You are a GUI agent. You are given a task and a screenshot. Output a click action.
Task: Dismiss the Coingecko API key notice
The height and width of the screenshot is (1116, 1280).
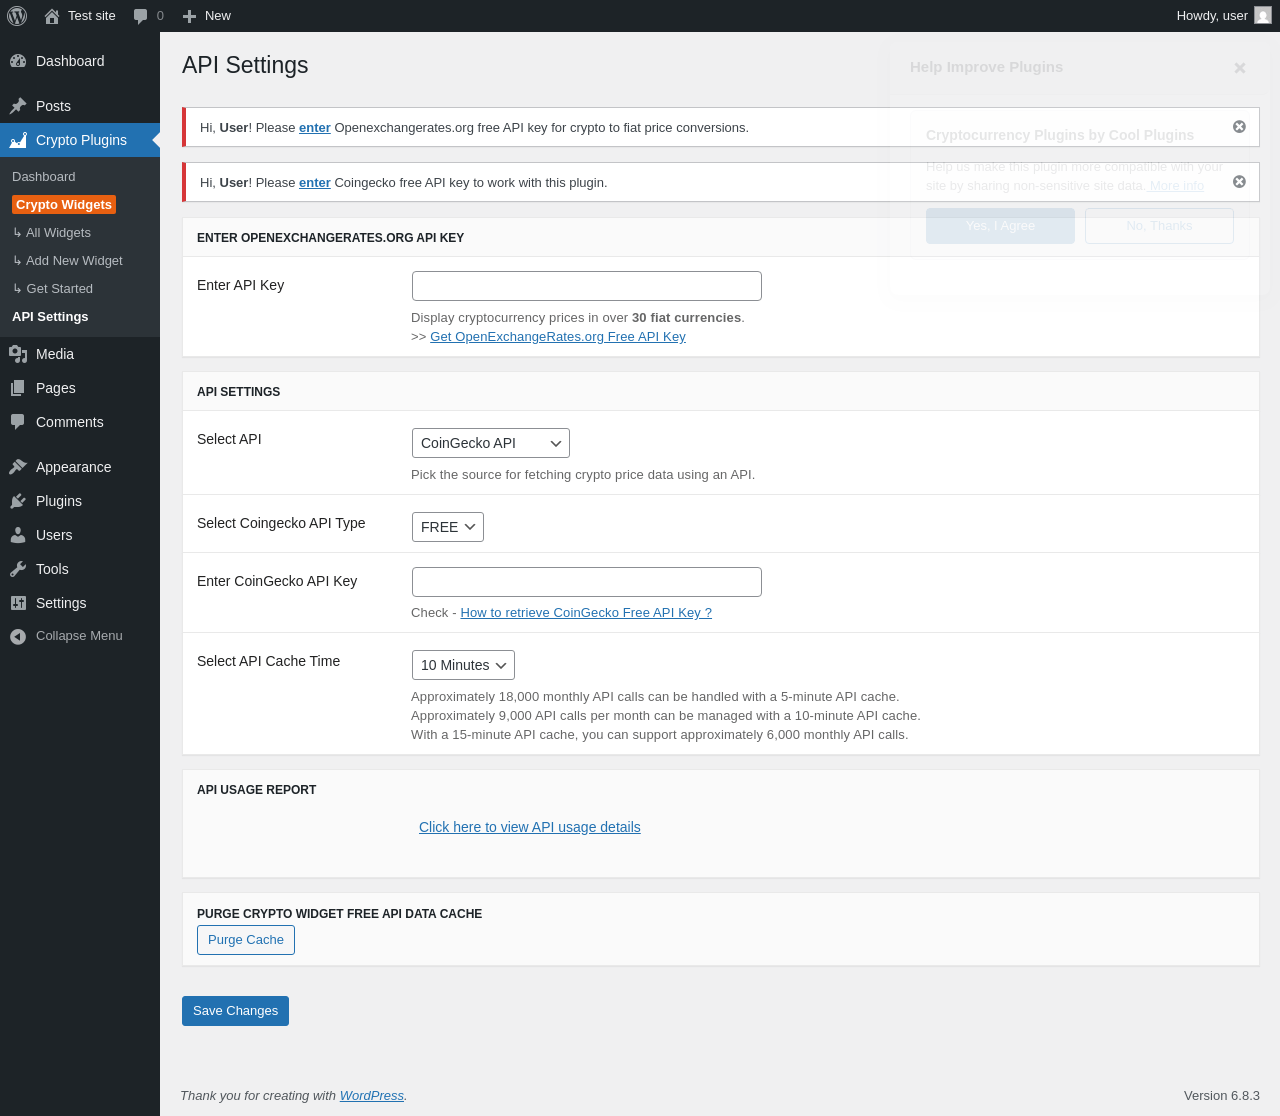click(1239, 182)
